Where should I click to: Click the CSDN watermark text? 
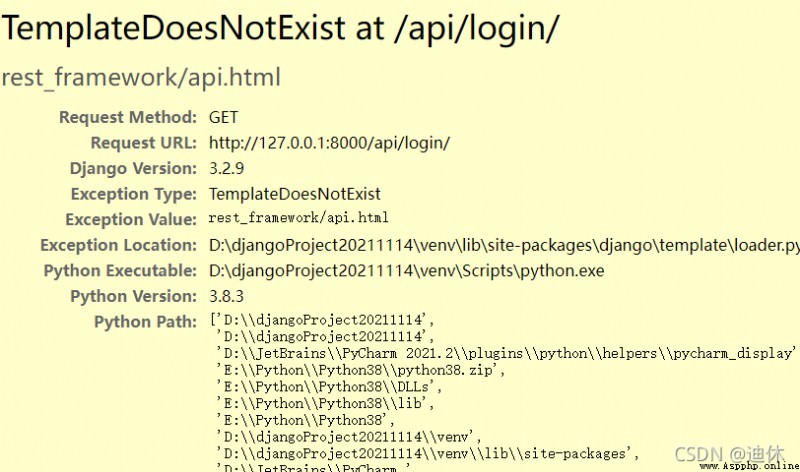click(x=730, y=453)
